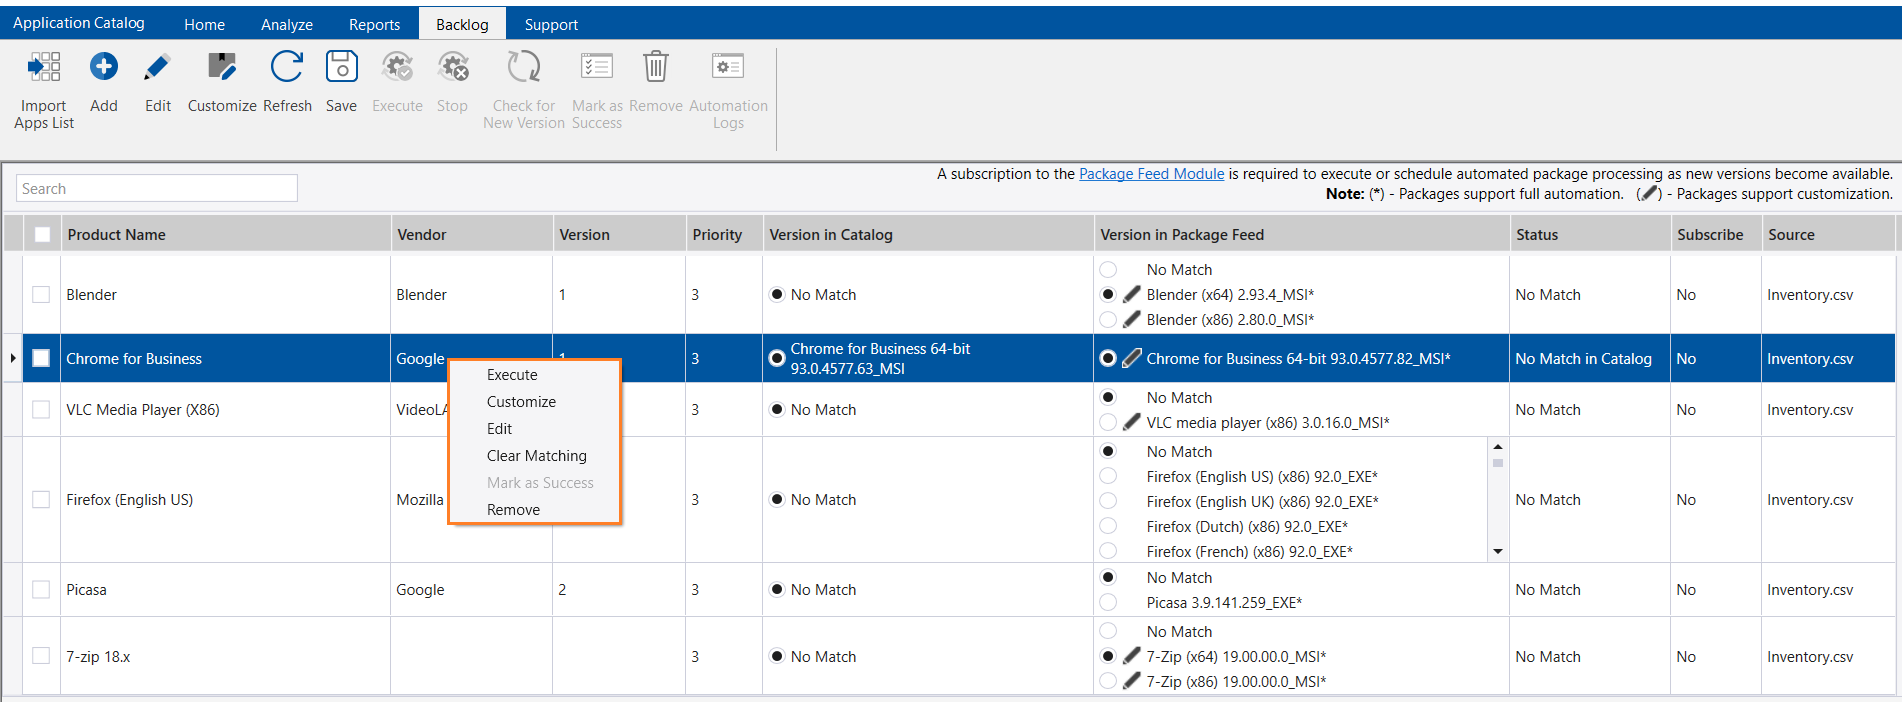Choose Clear Matching from the context menu

(x=536, y=456)
